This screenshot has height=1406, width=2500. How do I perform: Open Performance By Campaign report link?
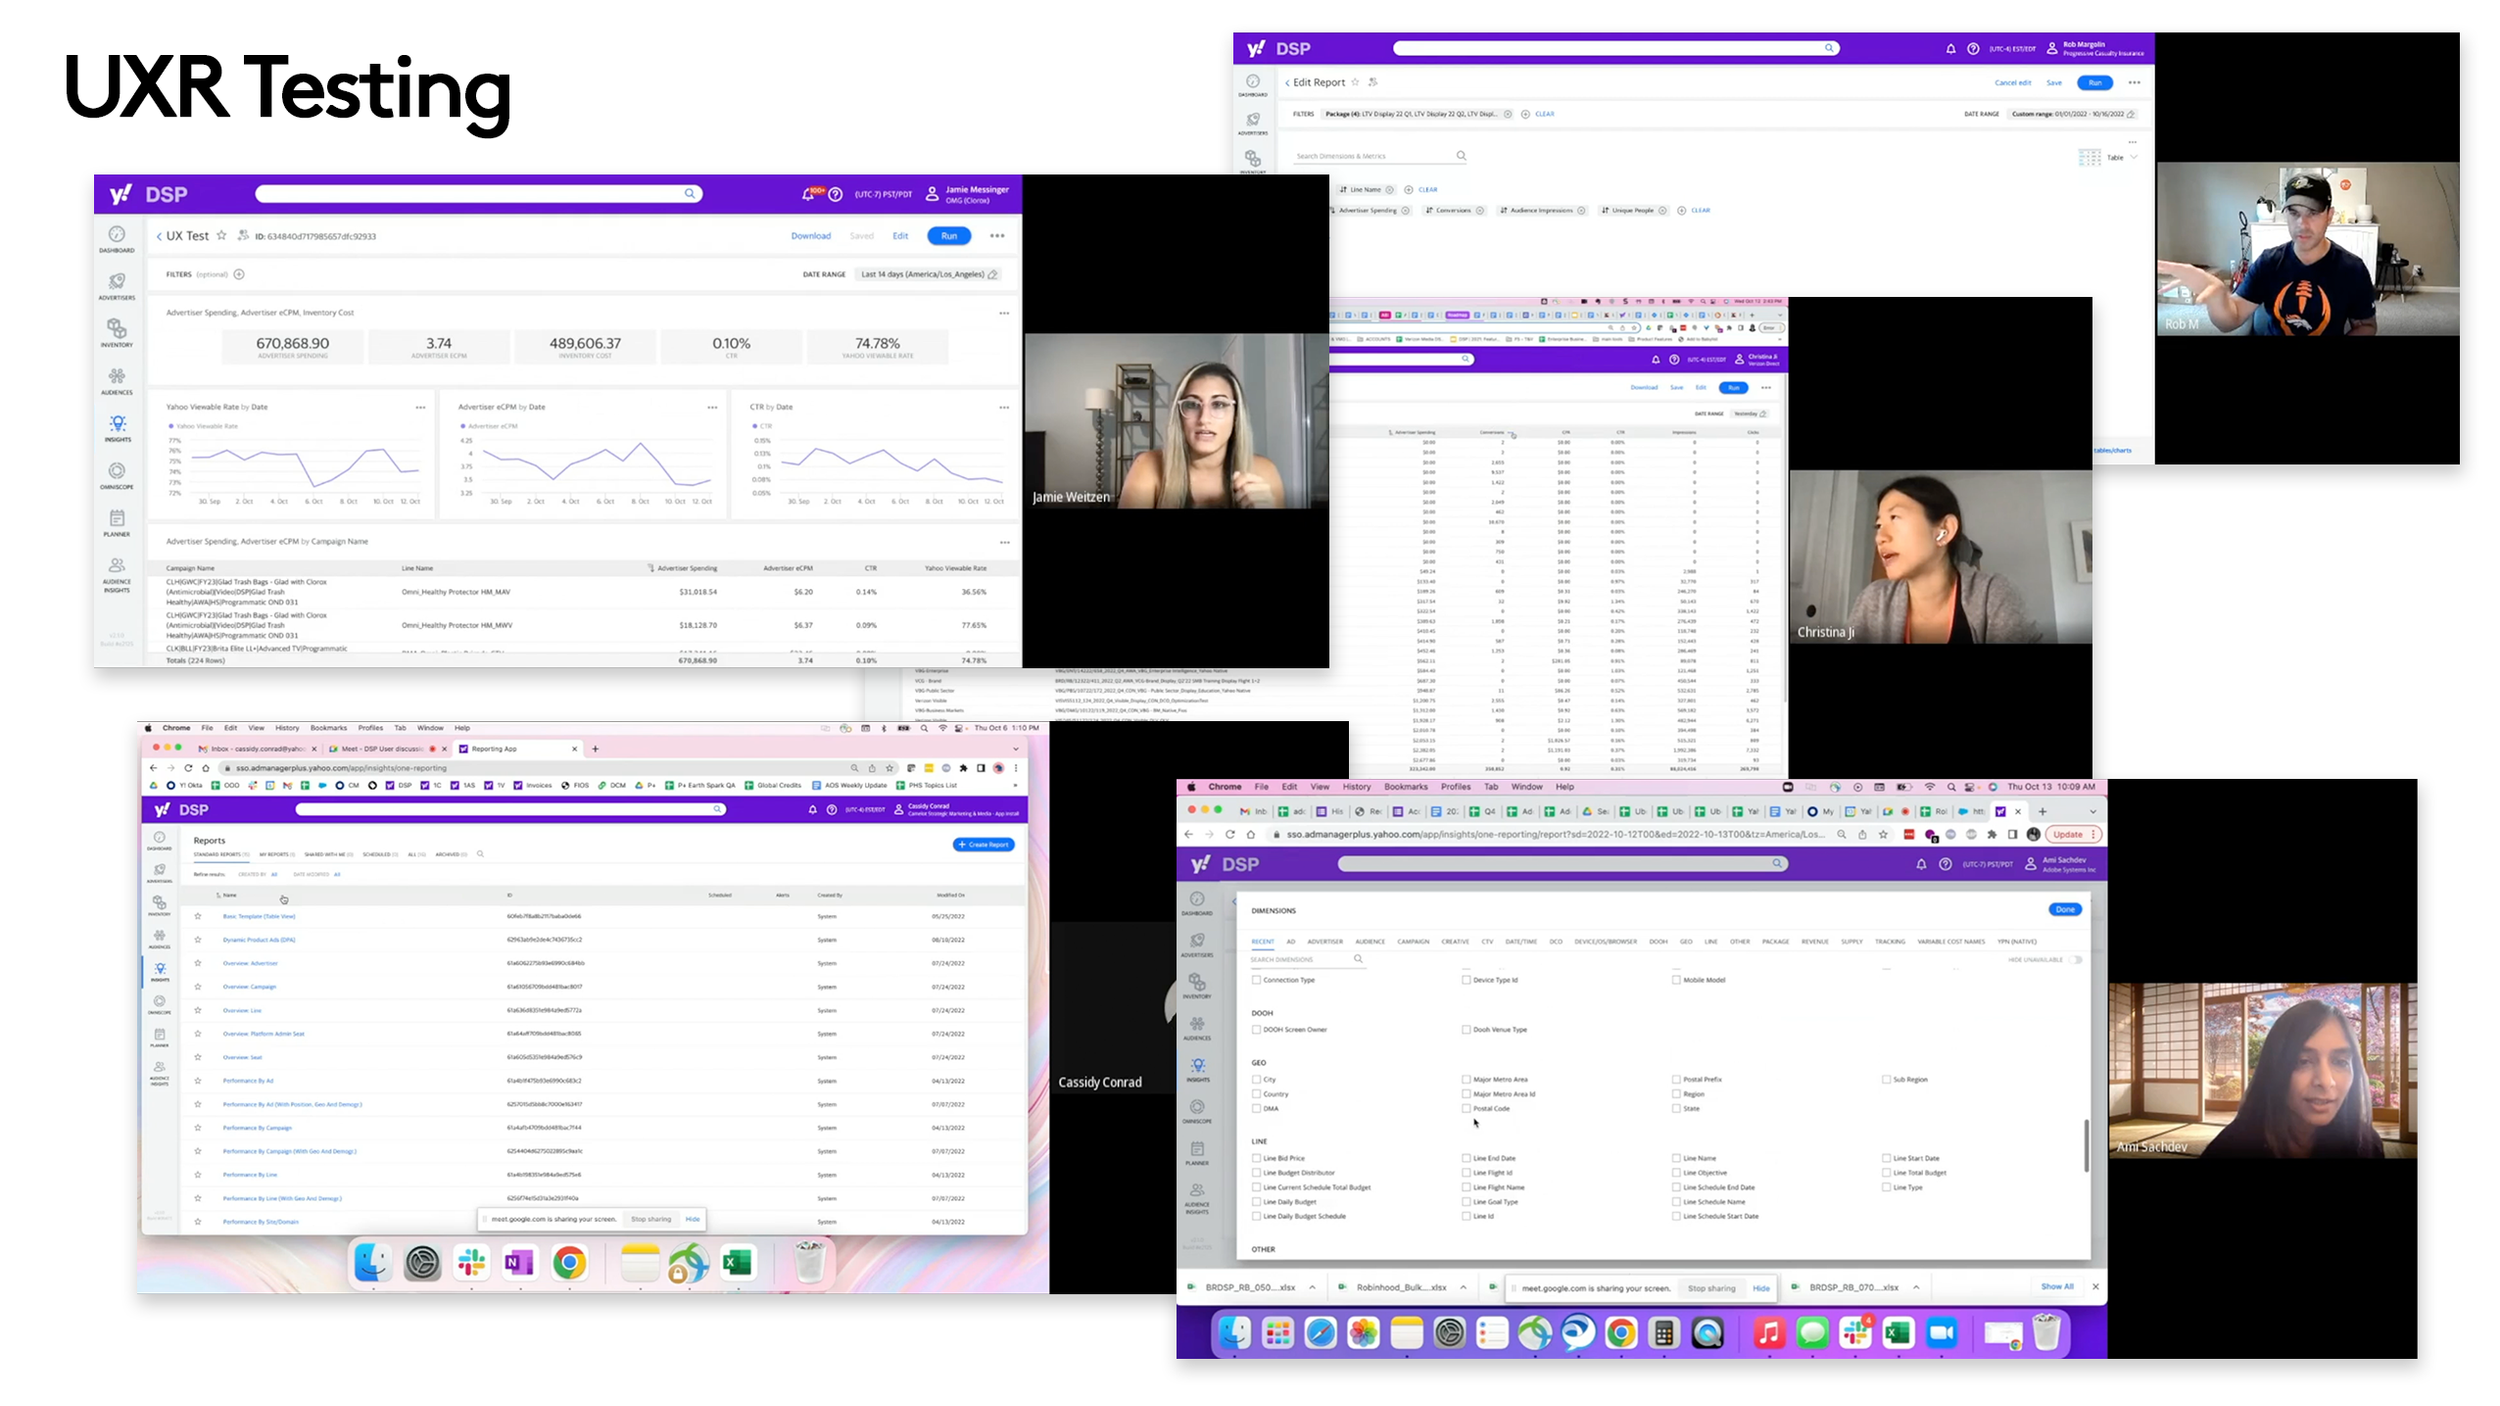coord(257,1128)
